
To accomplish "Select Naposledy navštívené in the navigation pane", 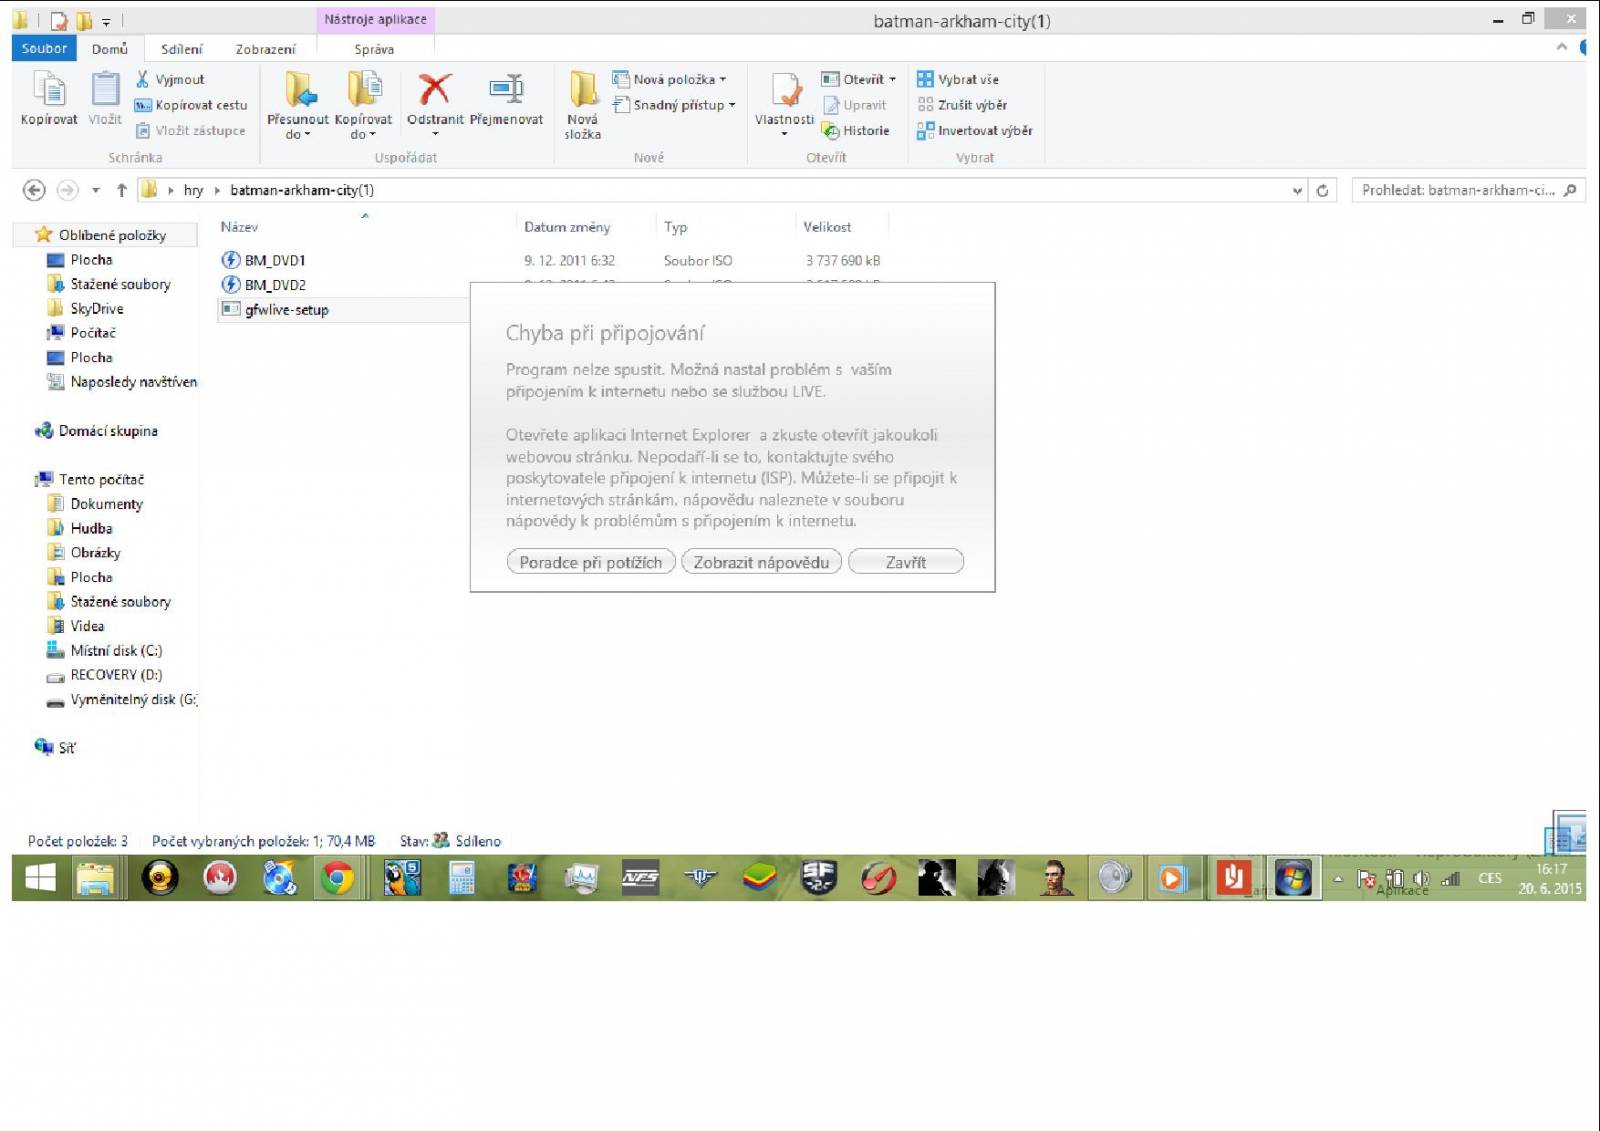I will pyautogui.click(x=122, y=382).
